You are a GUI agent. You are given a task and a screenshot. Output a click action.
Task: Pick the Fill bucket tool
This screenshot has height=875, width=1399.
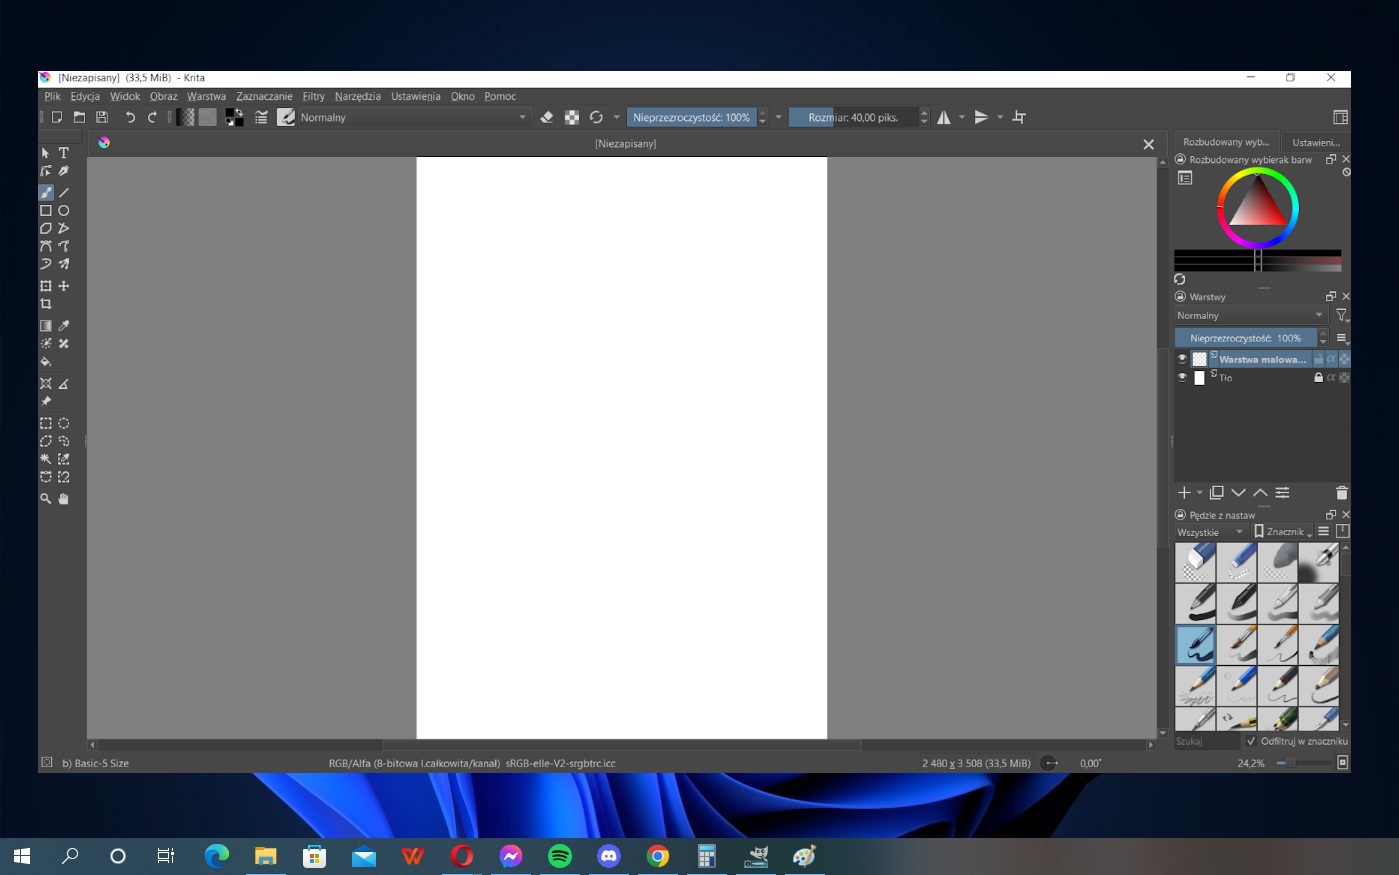click(46, 361)
